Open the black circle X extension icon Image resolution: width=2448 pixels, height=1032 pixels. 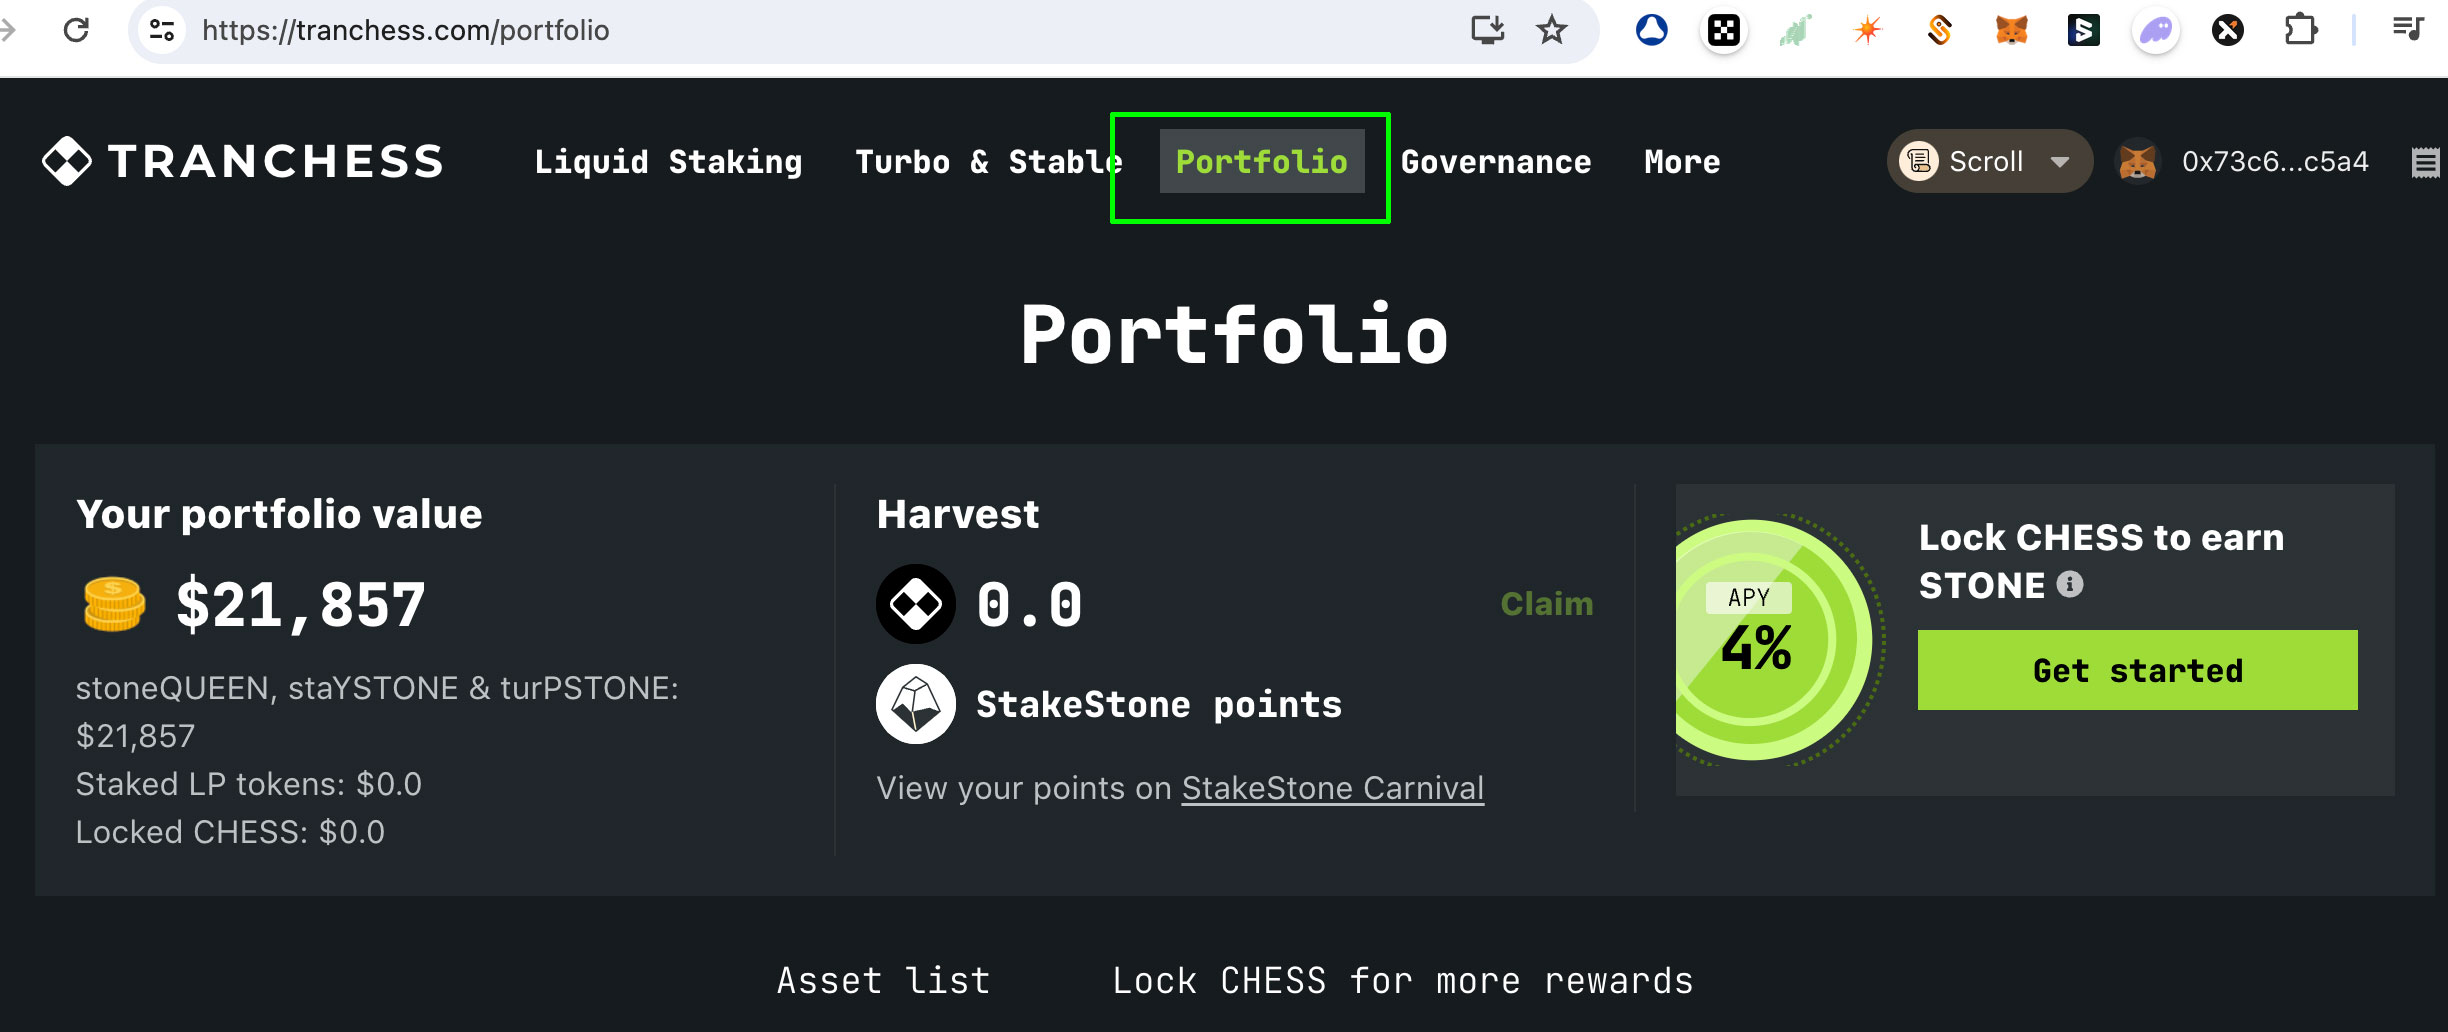[2228, 30]
